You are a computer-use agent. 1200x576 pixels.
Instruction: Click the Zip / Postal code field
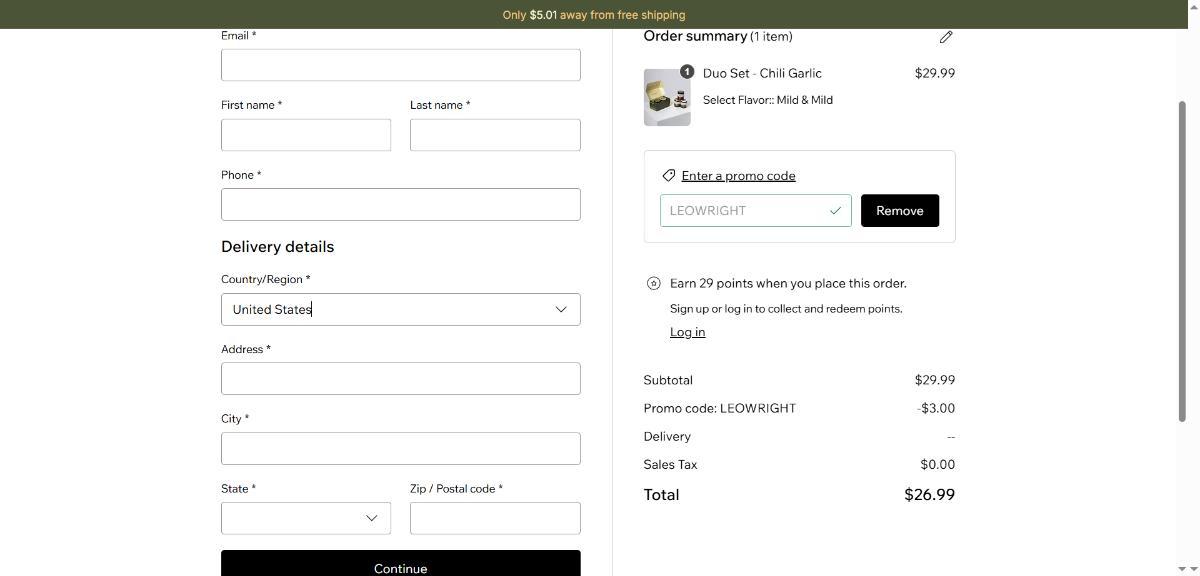(495, 518)
